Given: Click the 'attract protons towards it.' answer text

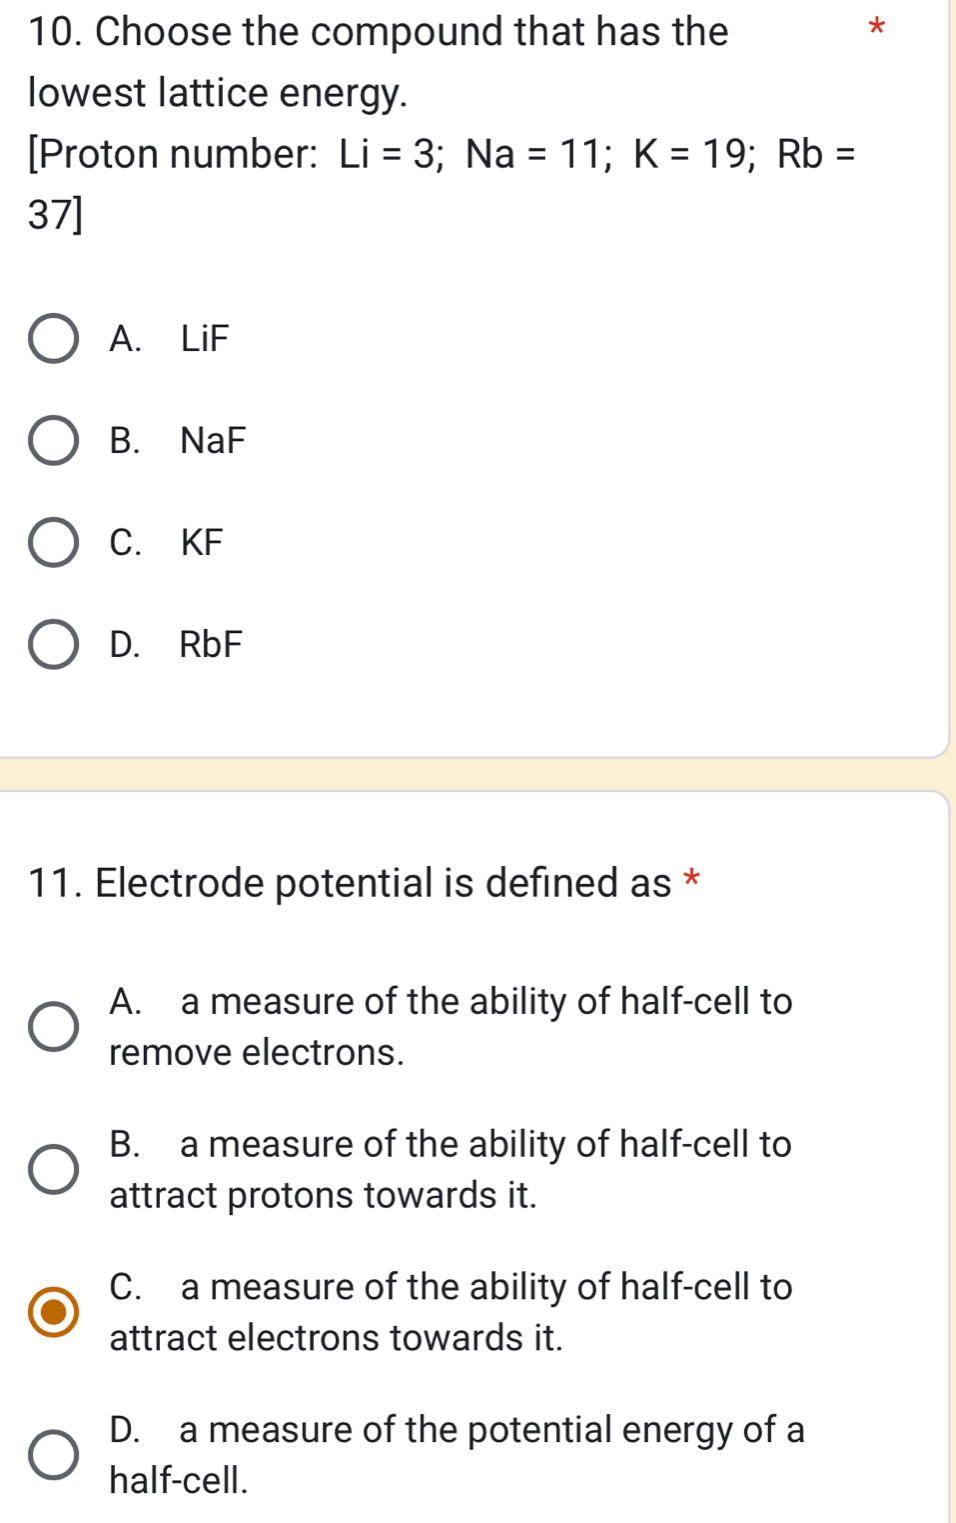Looking at the screenshot, I should coord(323,1196).
